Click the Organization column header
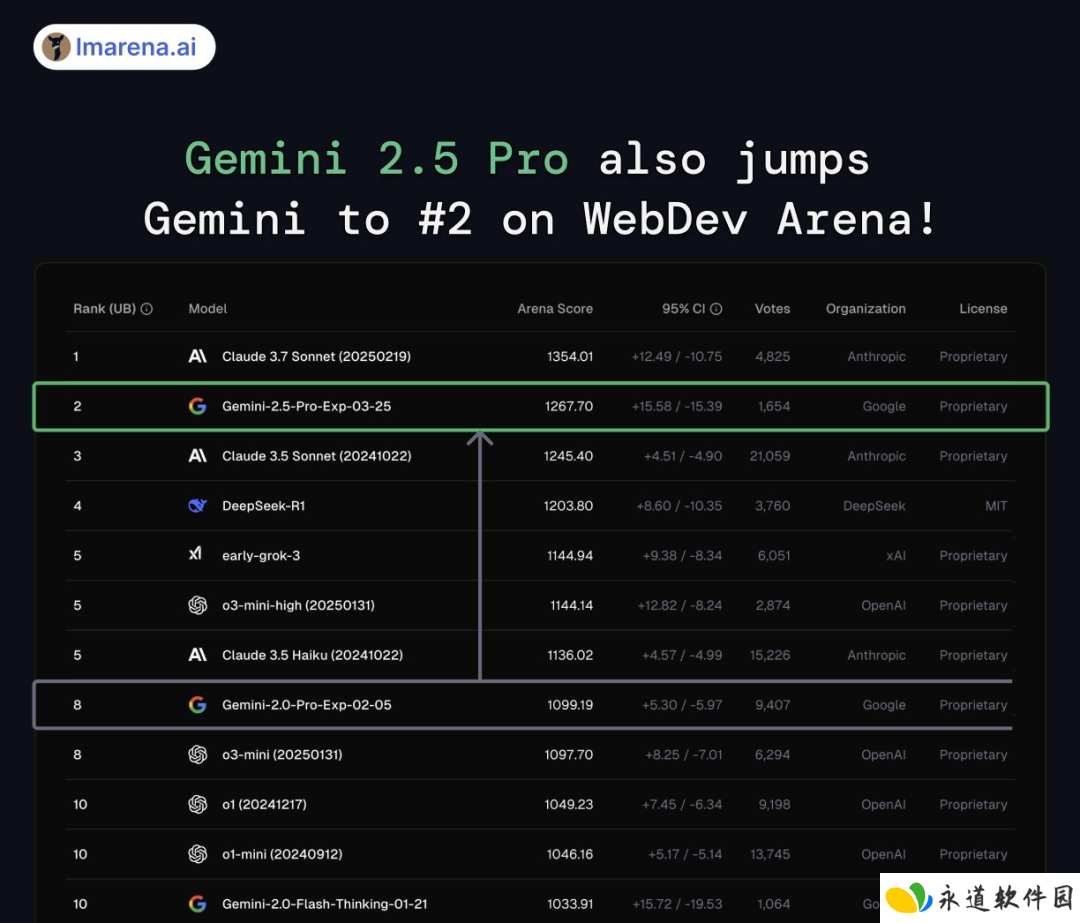This screenshot has height=923, width=1080. coord(865,309)
